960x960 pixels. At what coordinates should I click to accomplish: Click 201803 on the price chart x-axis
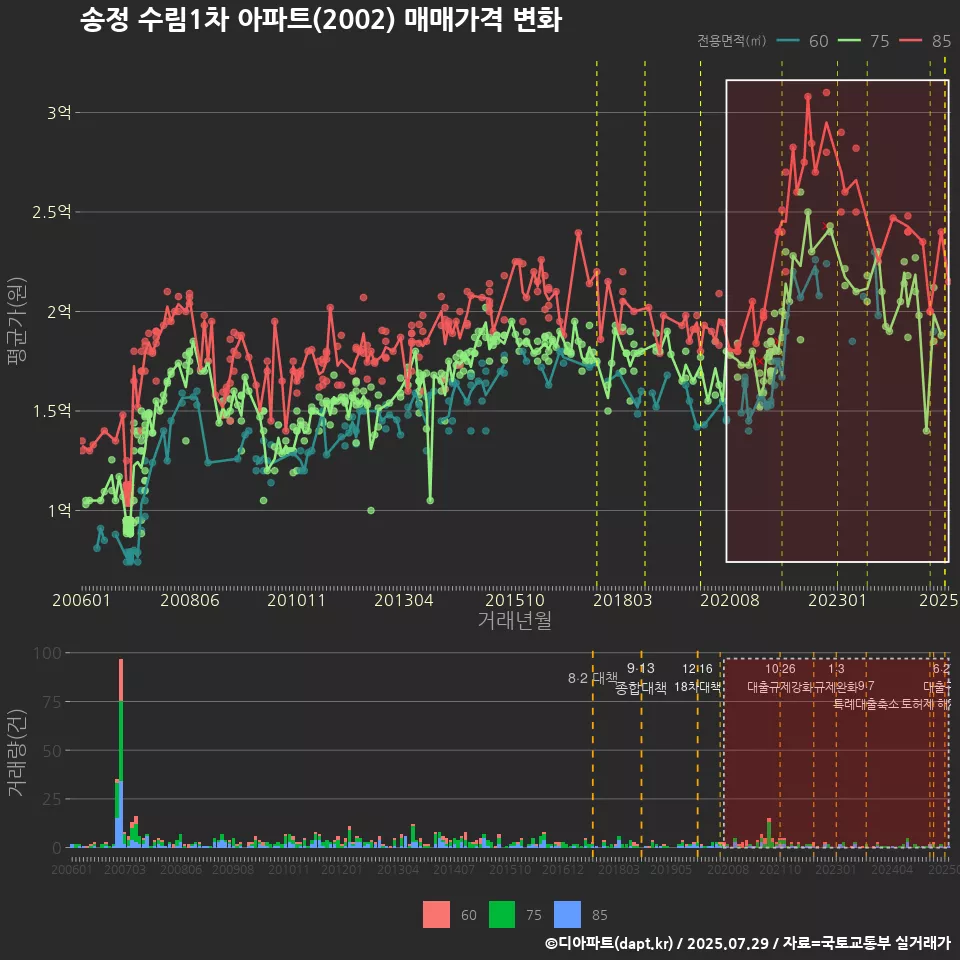tap(623, 600)
